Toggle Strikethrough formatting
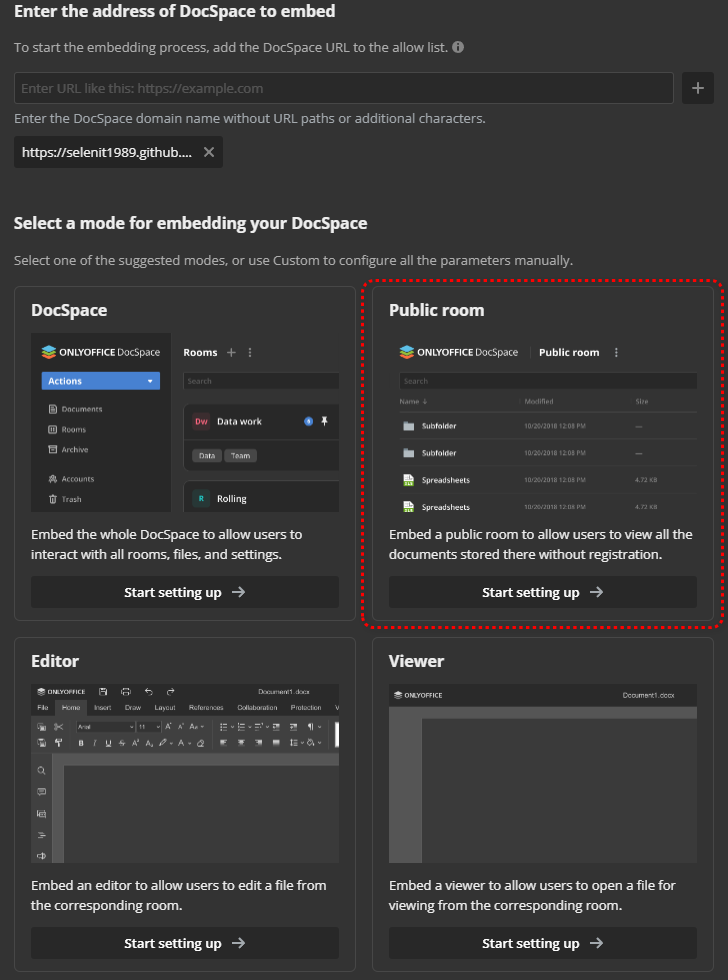Screen dimensions: 728x980 click(122, 743)
